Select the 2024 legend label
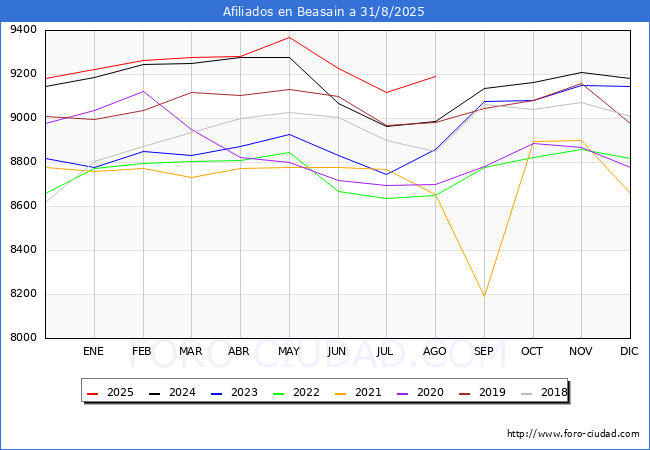Image resolution: width=650 pixels, height=450 pixels. click(182, 392)
